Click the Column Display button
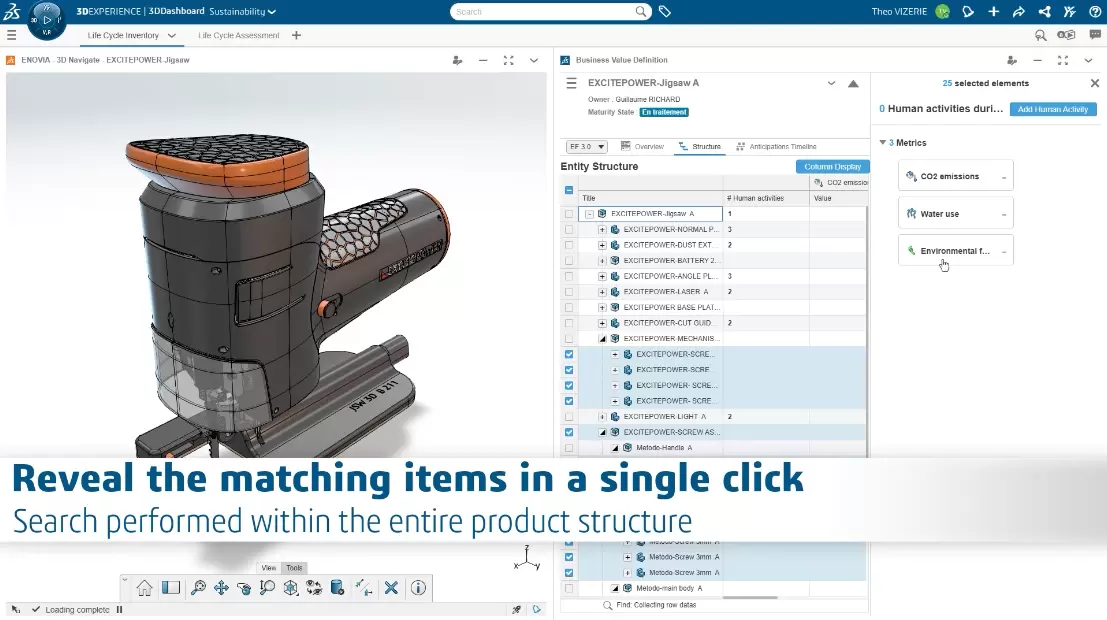 pyautogui.click(x=832, y=167)
